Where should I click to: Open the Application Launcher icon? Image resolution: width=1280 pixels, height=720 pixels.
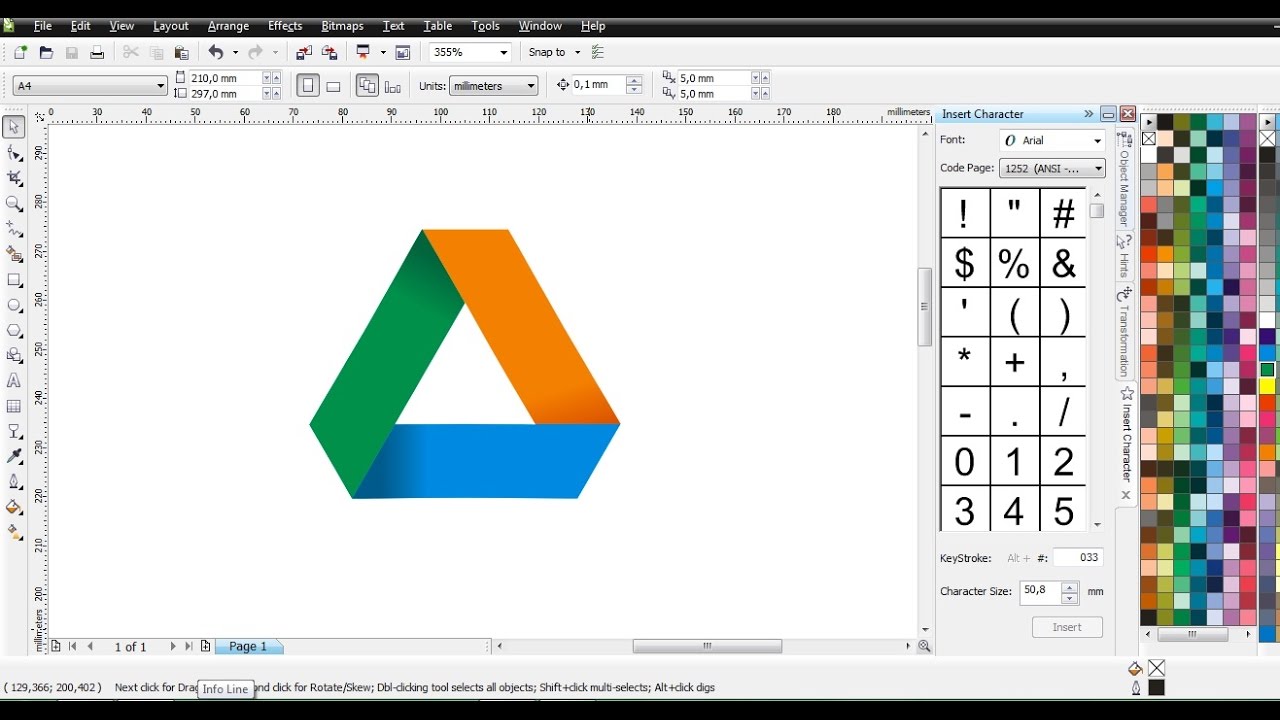363,52
